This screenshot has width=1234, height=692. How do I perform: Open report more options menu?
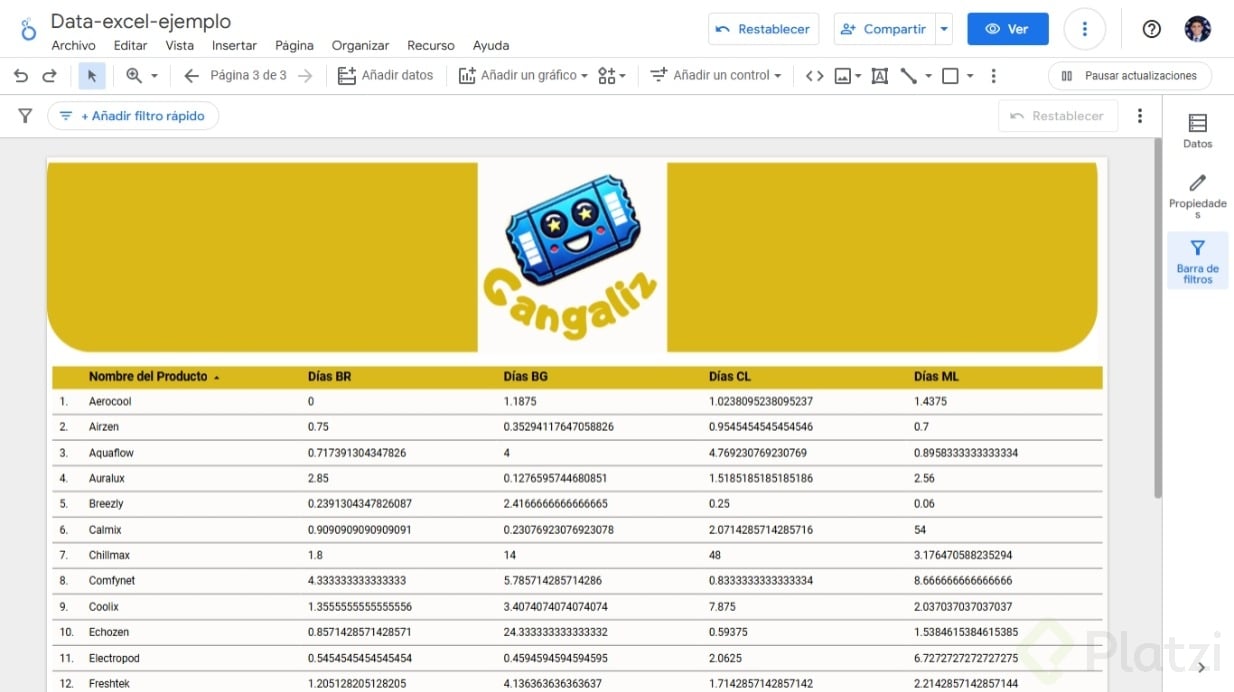click(1084, 29)
